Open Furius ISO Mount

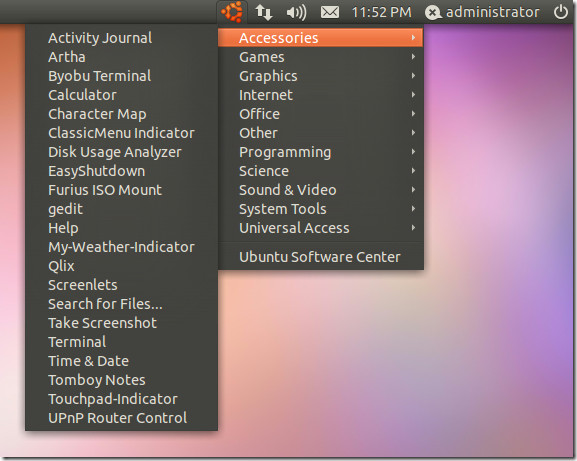point(121,190)
